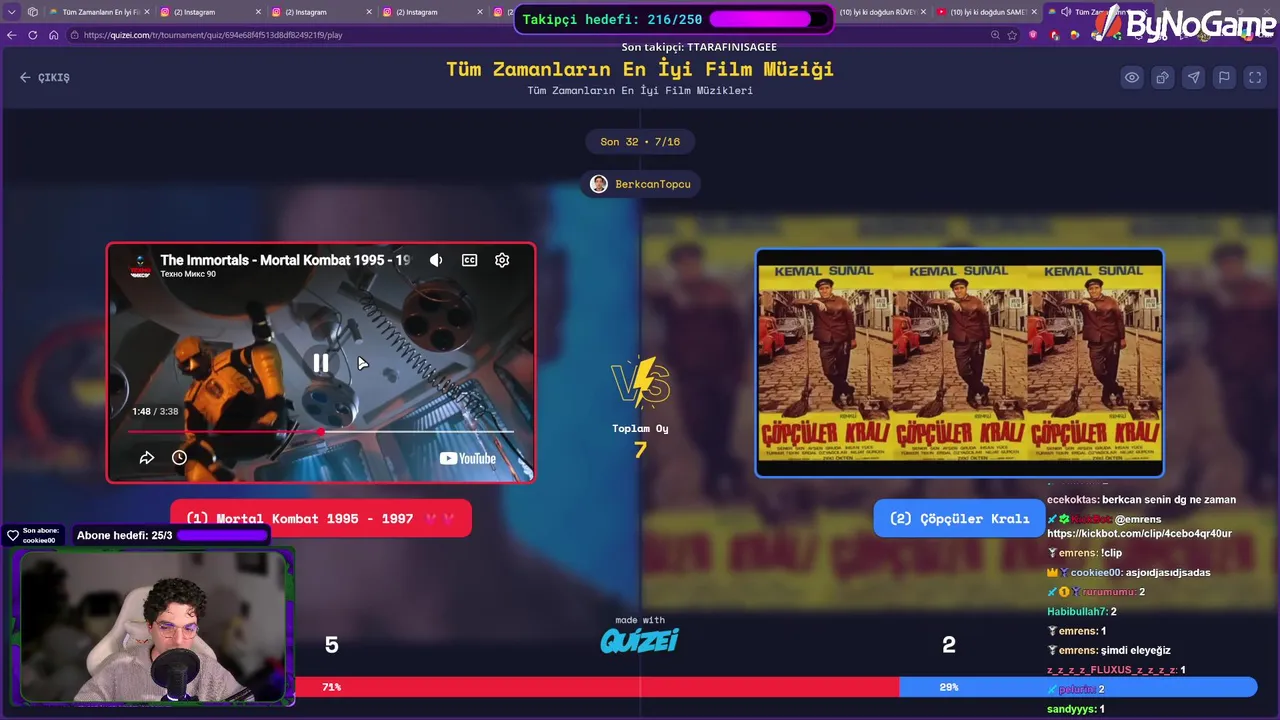Select the Çöpçüler Kralı poster image
Screen dimensions: 1280x720
tap(959, 363)
